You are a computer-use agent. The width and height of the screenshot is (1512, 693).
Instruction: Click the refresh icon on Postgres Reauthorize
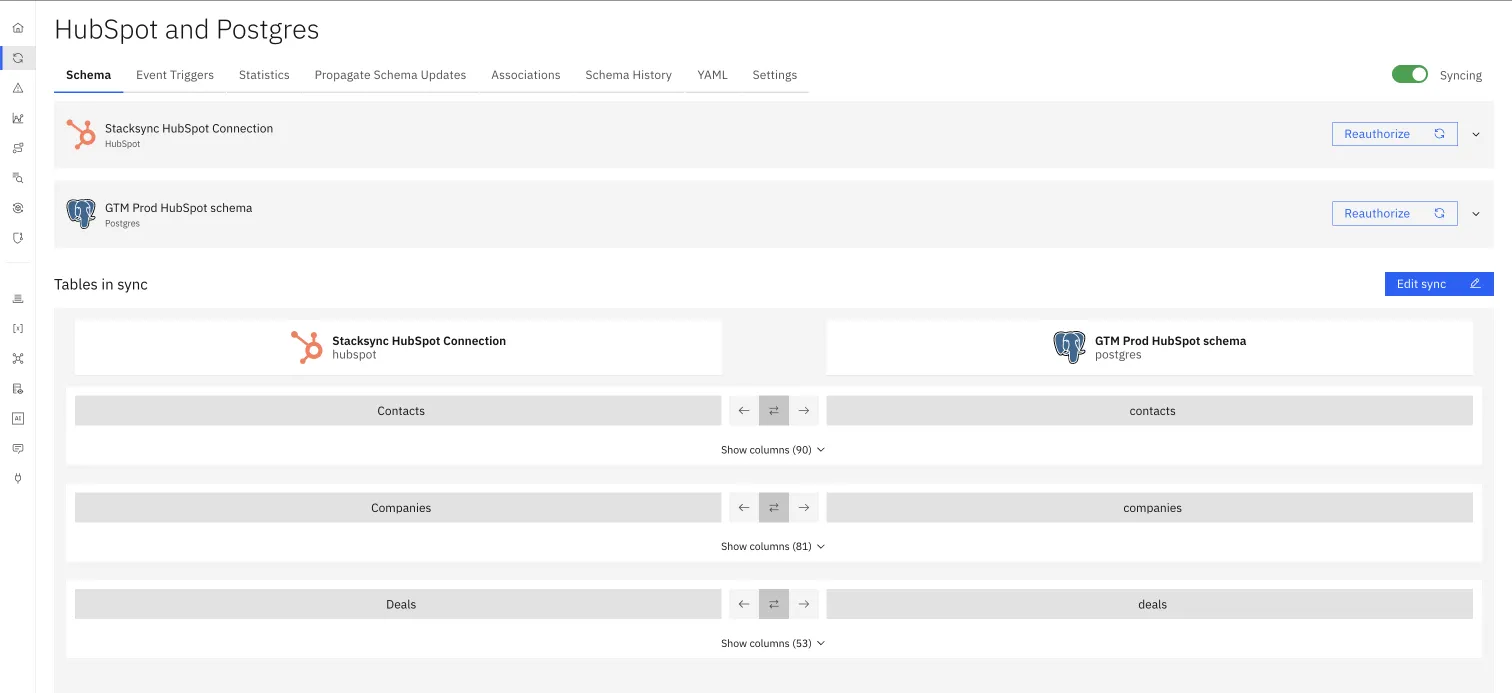coord(1439,213)
